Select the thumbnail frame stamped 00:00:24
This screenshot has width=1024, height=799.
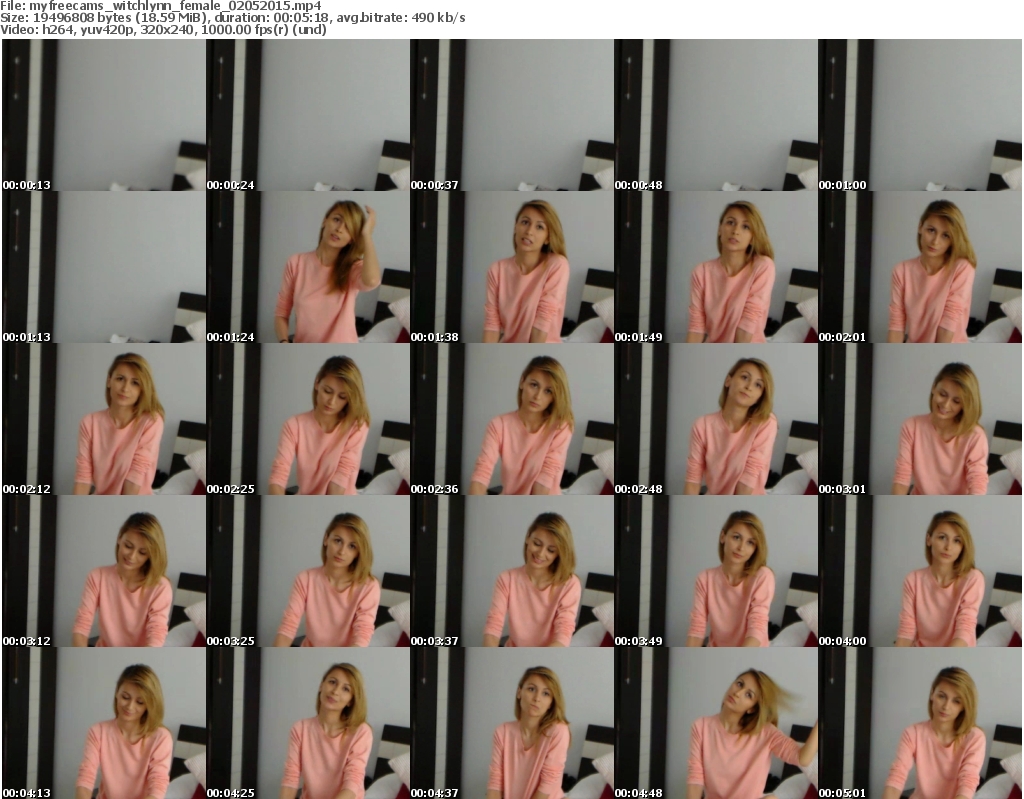(308, 115)
